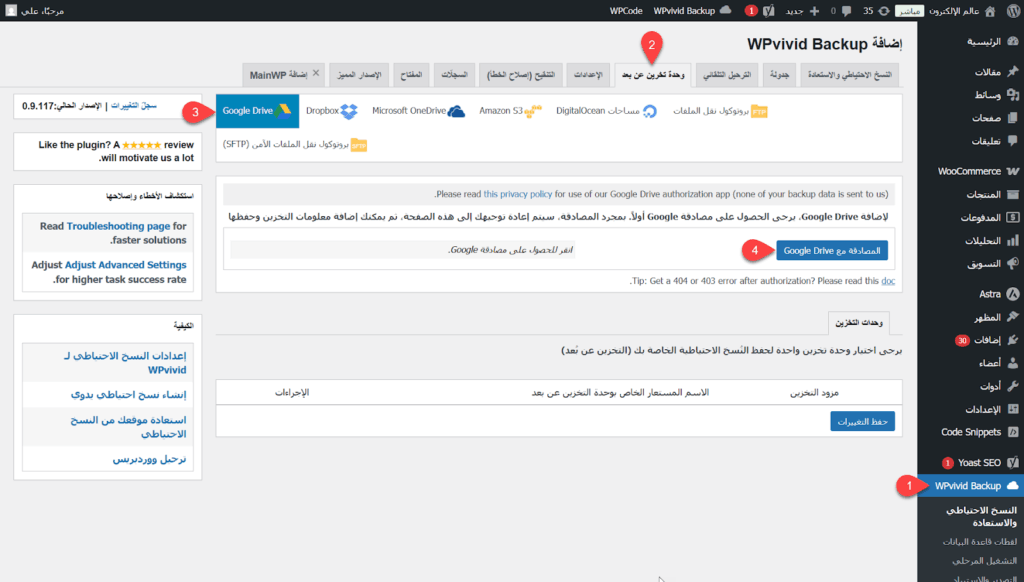Click the DigitalOcean logo icon
The height and width of the screenshot is (582, 1024).
pyautogui.click(x=650, y=111)
